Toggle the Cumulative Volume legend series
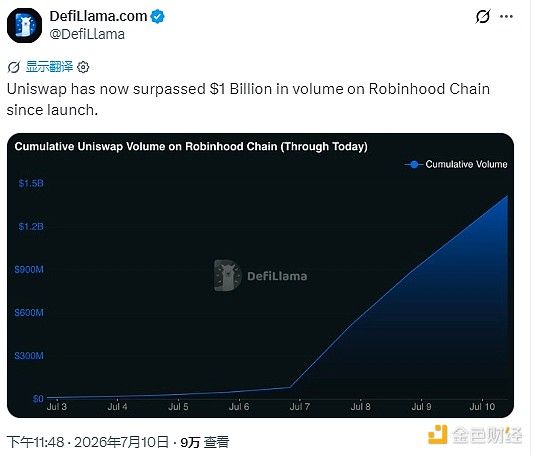This screenshot has width=533, height=455. click(456, 164)
